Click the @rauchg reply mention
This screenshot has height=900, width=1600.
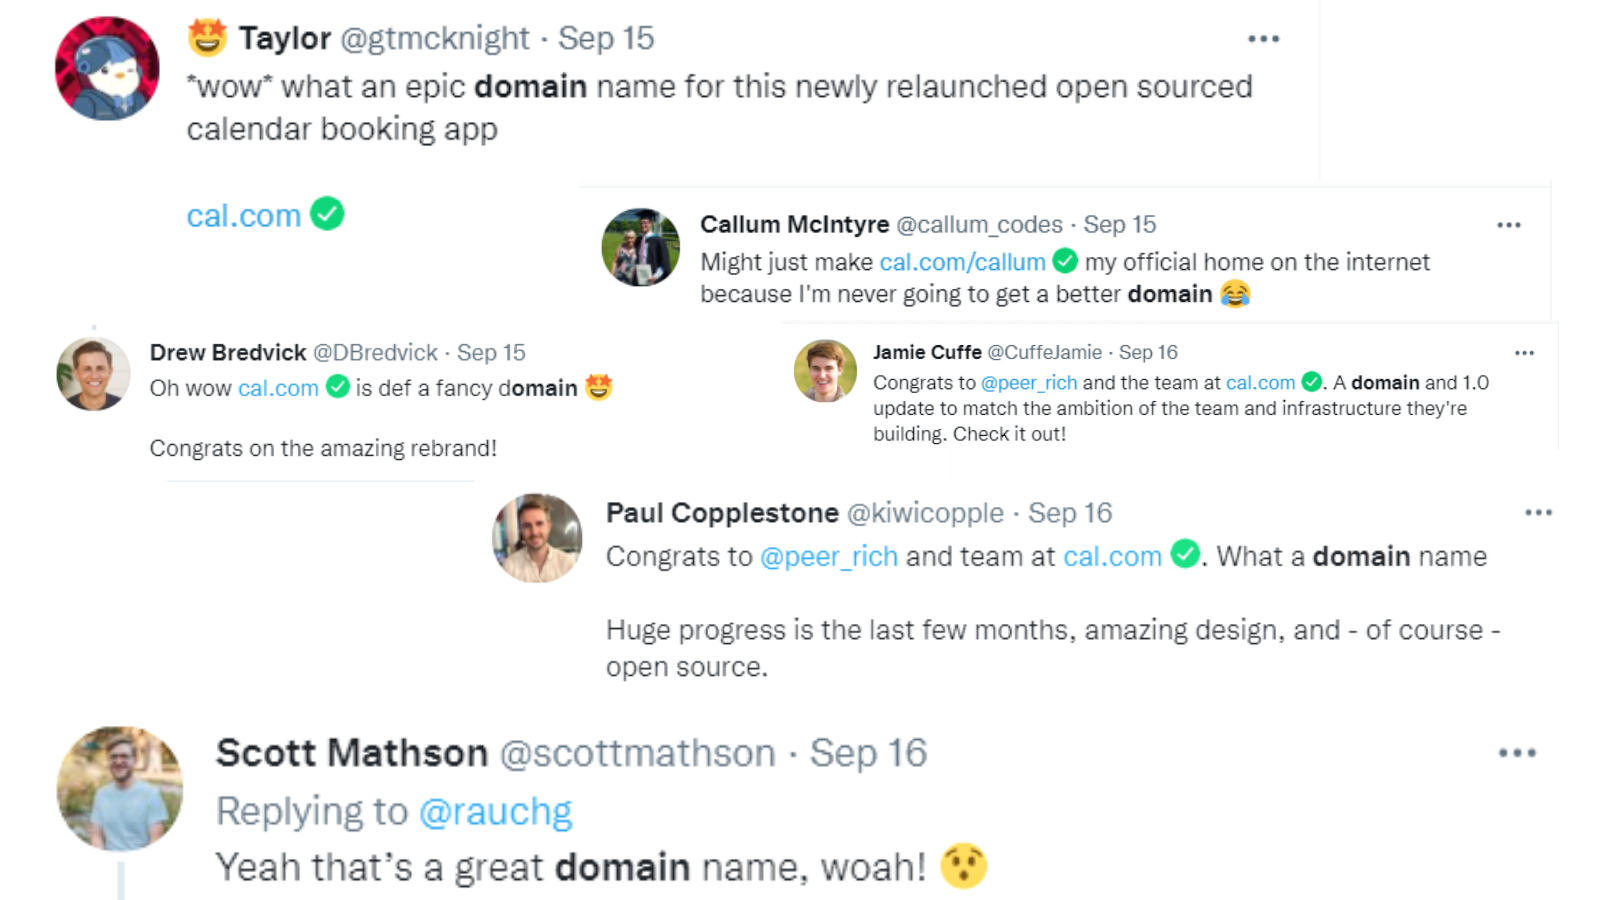point(495,812)
